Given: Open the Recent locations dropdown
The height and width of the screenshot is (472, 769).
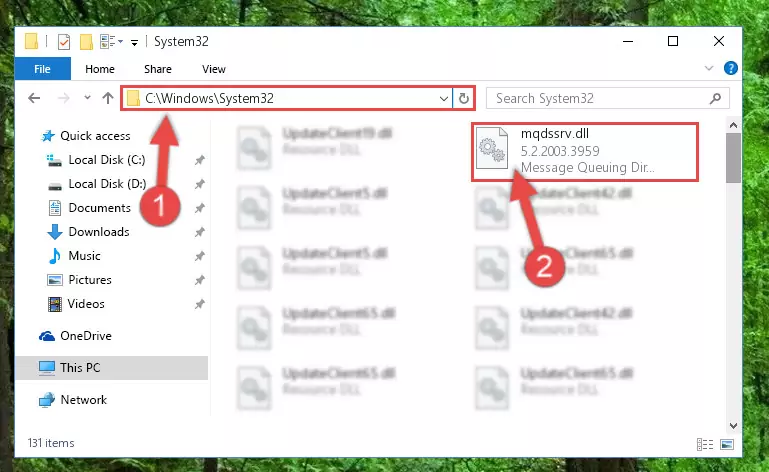Looking at the screenshot, I should 87,98.
